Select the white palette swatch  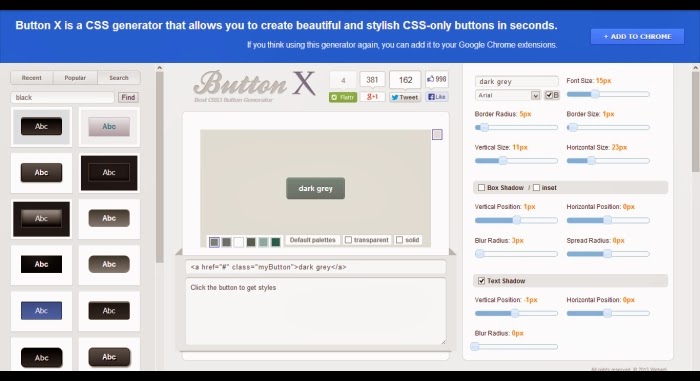coord(239,242)
